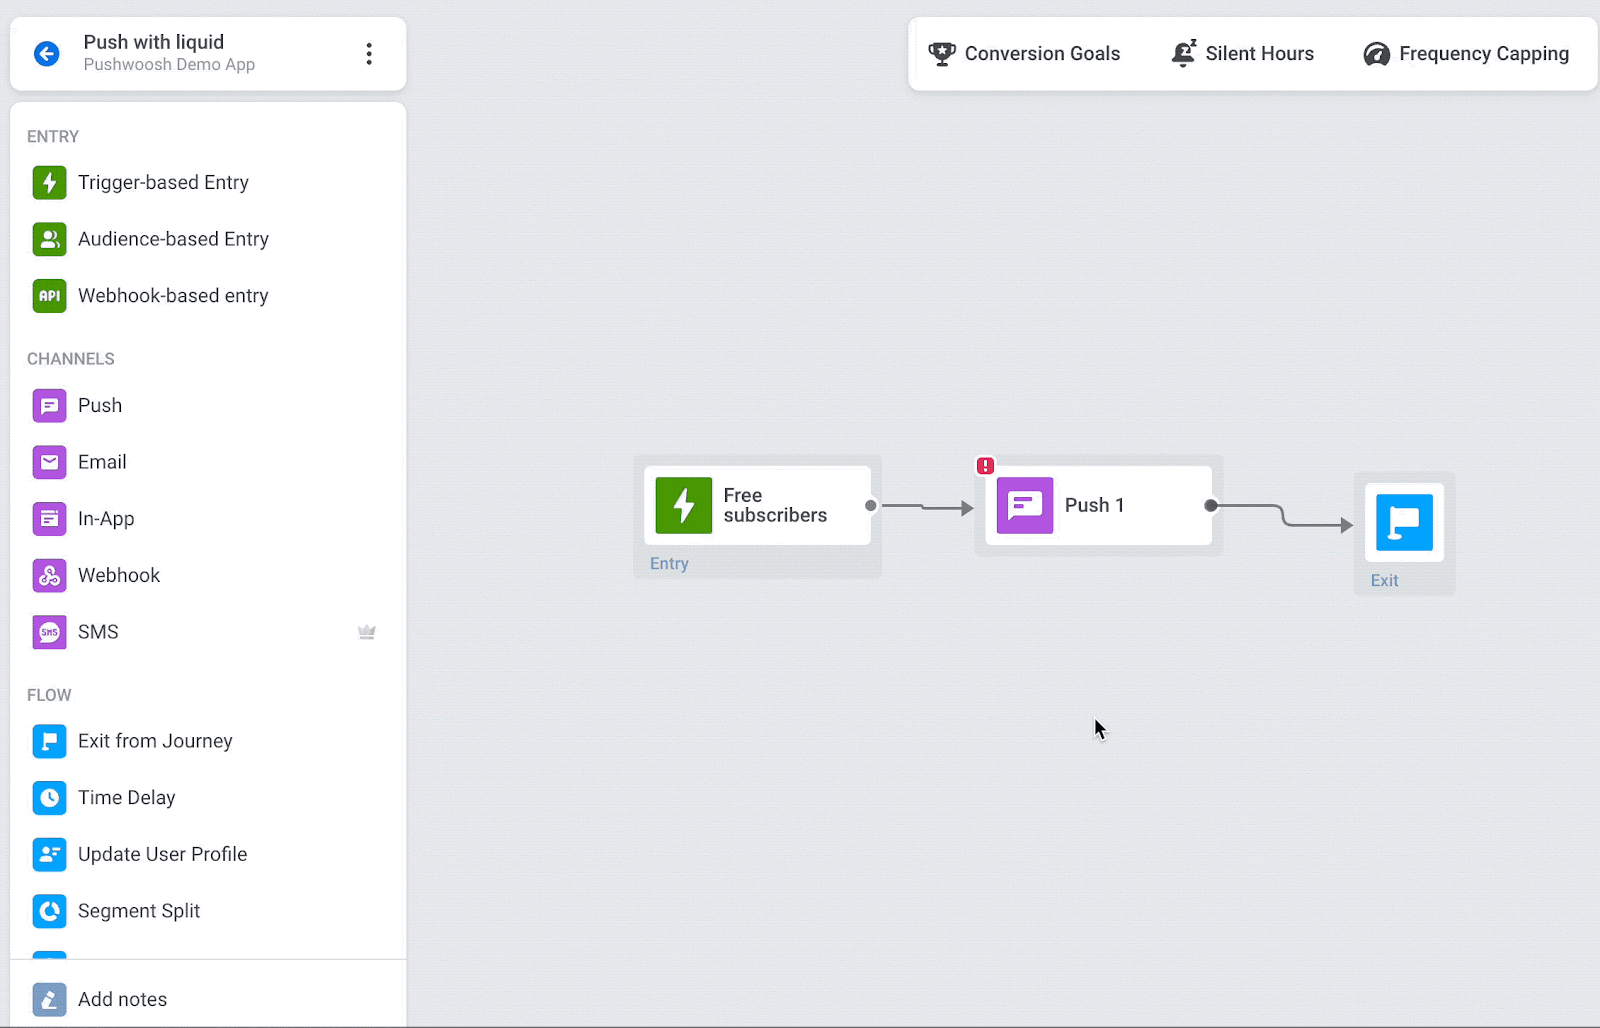Choose the Audience-based Entry element
1600x1028 pixels.
[x=172, y=239]
